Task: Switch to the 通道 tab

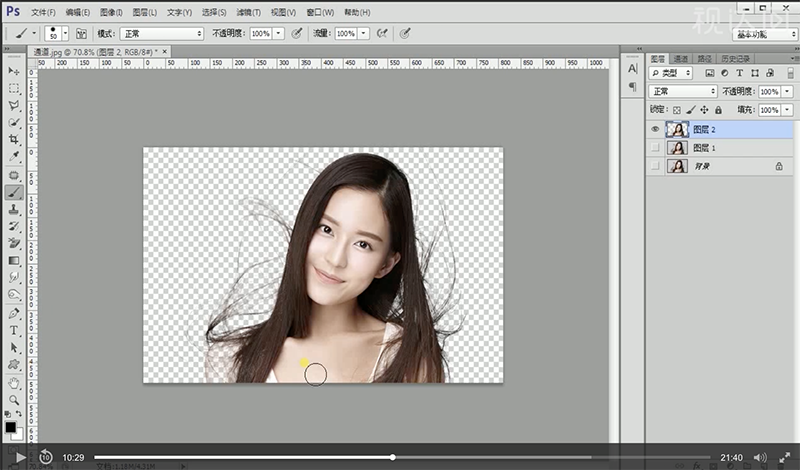Action: pyautogui.click(x=681, y=59)
